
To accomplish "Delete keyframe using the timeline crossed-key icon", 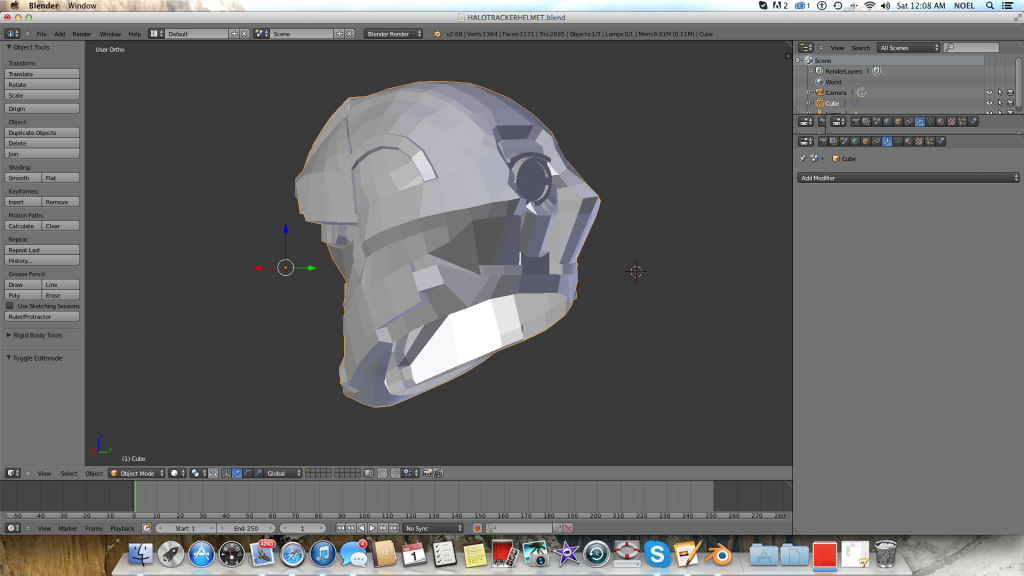I will (x=568, y=528).
